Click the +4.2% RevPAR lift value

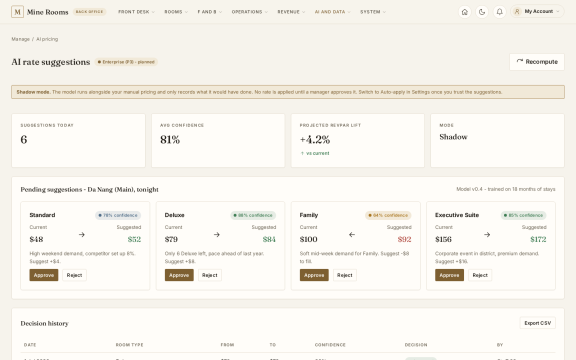pos(315,140)
